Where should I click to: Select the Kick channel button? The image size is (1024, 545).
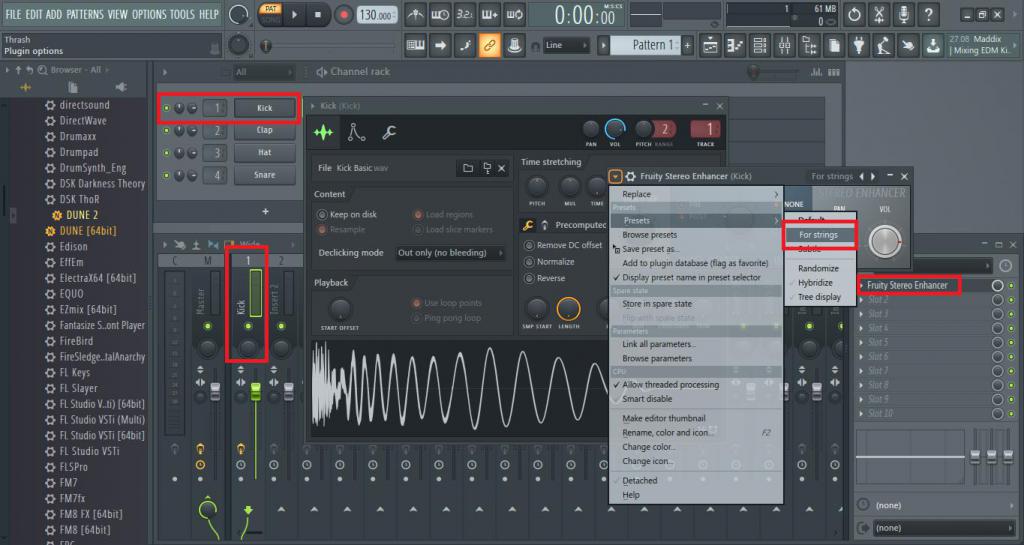[x=264, y=108]
